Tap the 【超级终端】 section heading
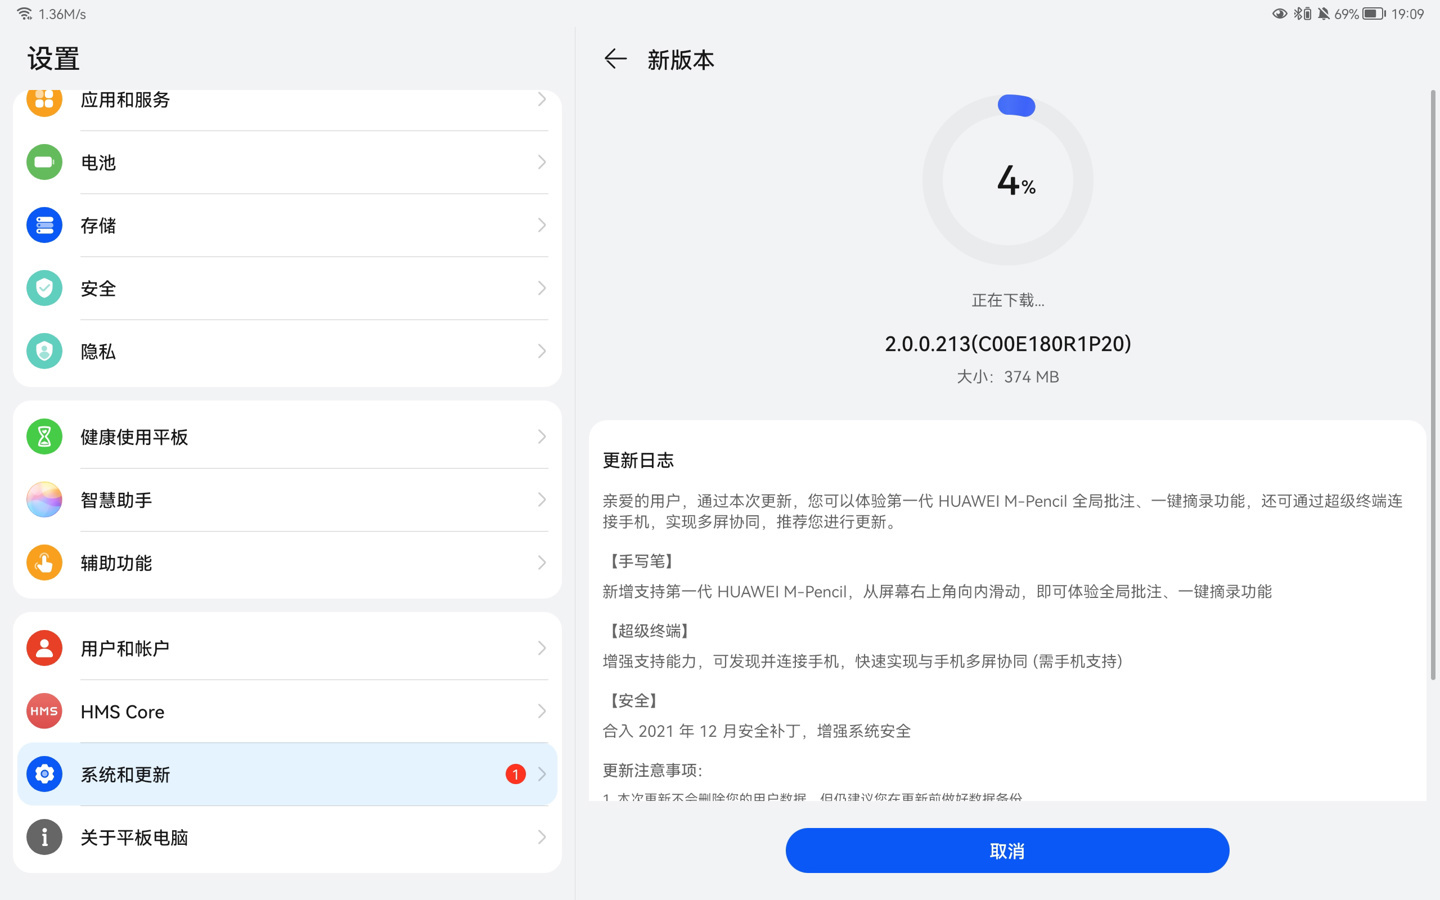This screenshot has height=900, width=1440. point(650,631)
